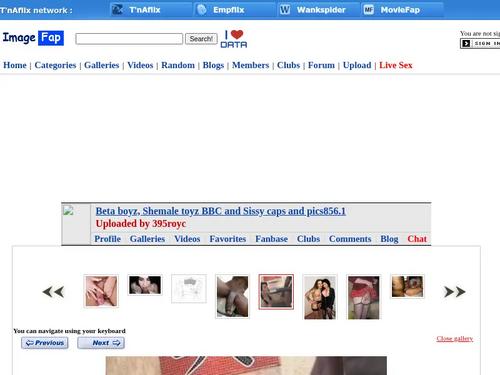Viewport: 500px width, 375px height.
Task: Click the Close gallery link
Action: [455, 339]
